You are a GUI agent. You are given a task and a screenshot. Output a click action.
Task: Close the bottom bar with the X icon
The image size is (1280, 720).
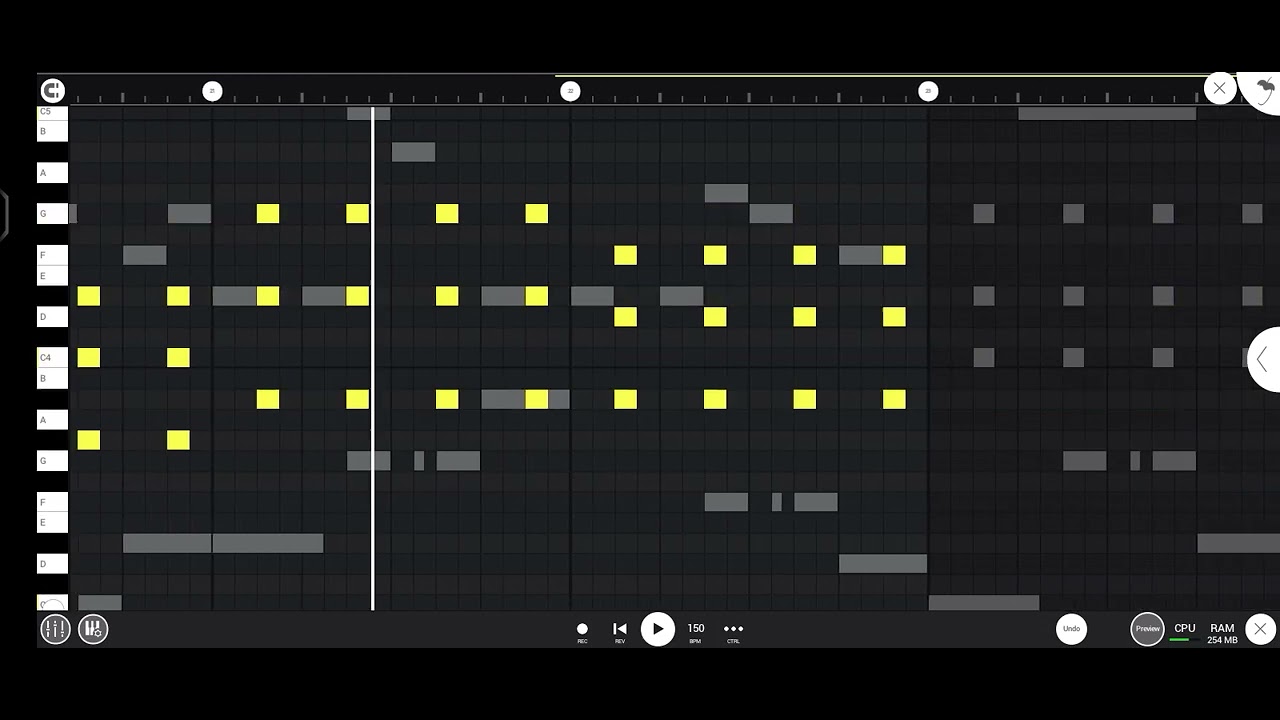1260,629
